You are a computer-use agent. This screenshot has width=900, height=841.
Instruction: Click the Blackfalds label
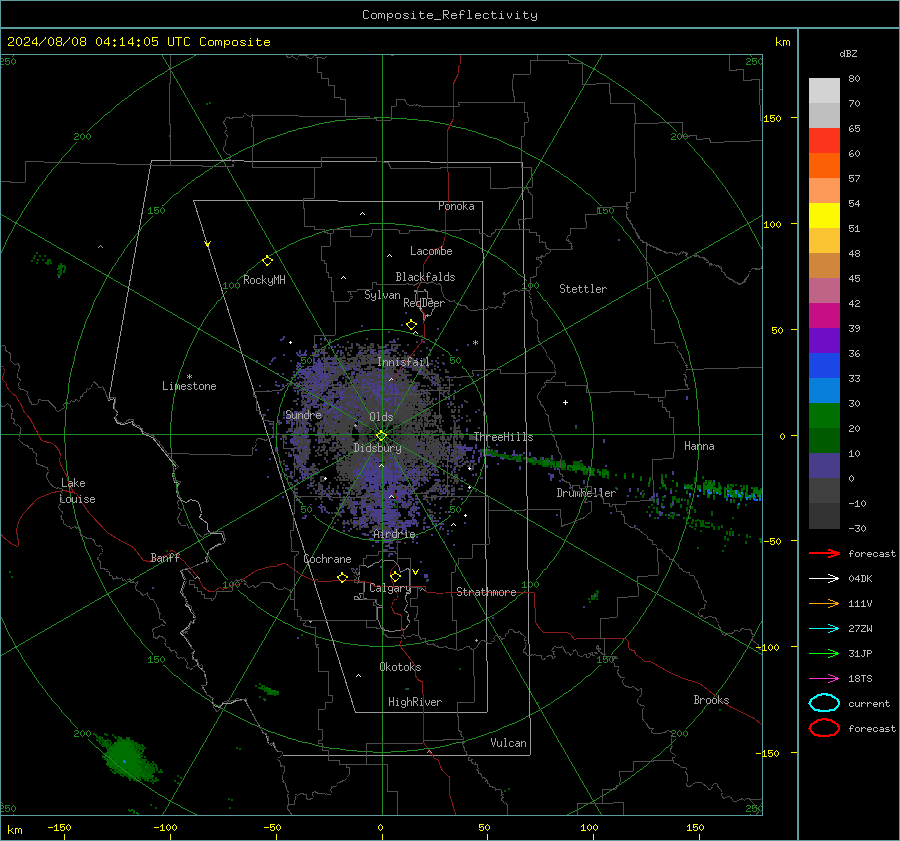click(425, 277)
